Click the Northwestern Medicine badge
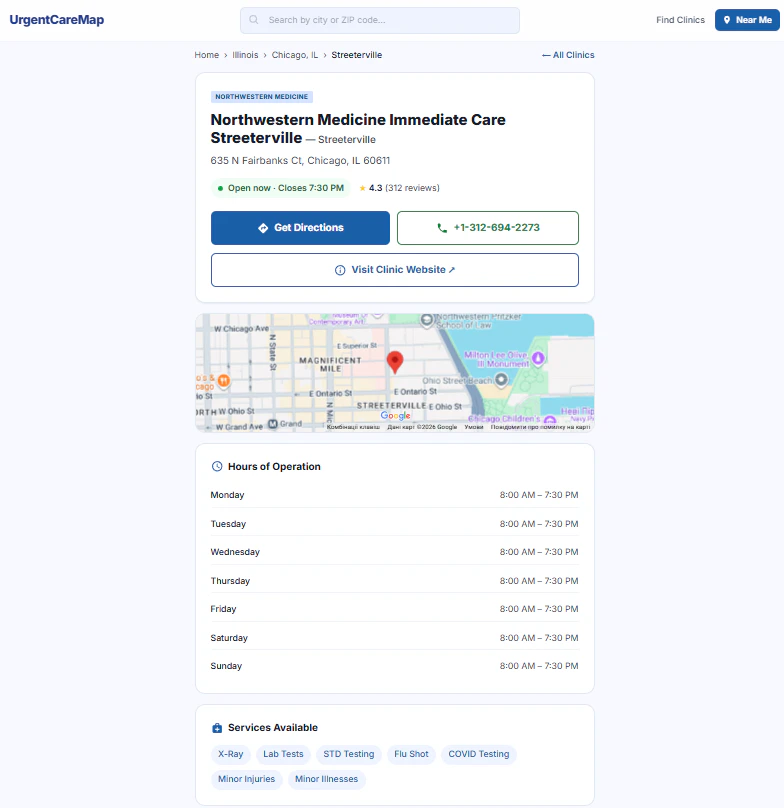Image resolution: width=784 pixels, height=808 pixels. pos(261,96)
